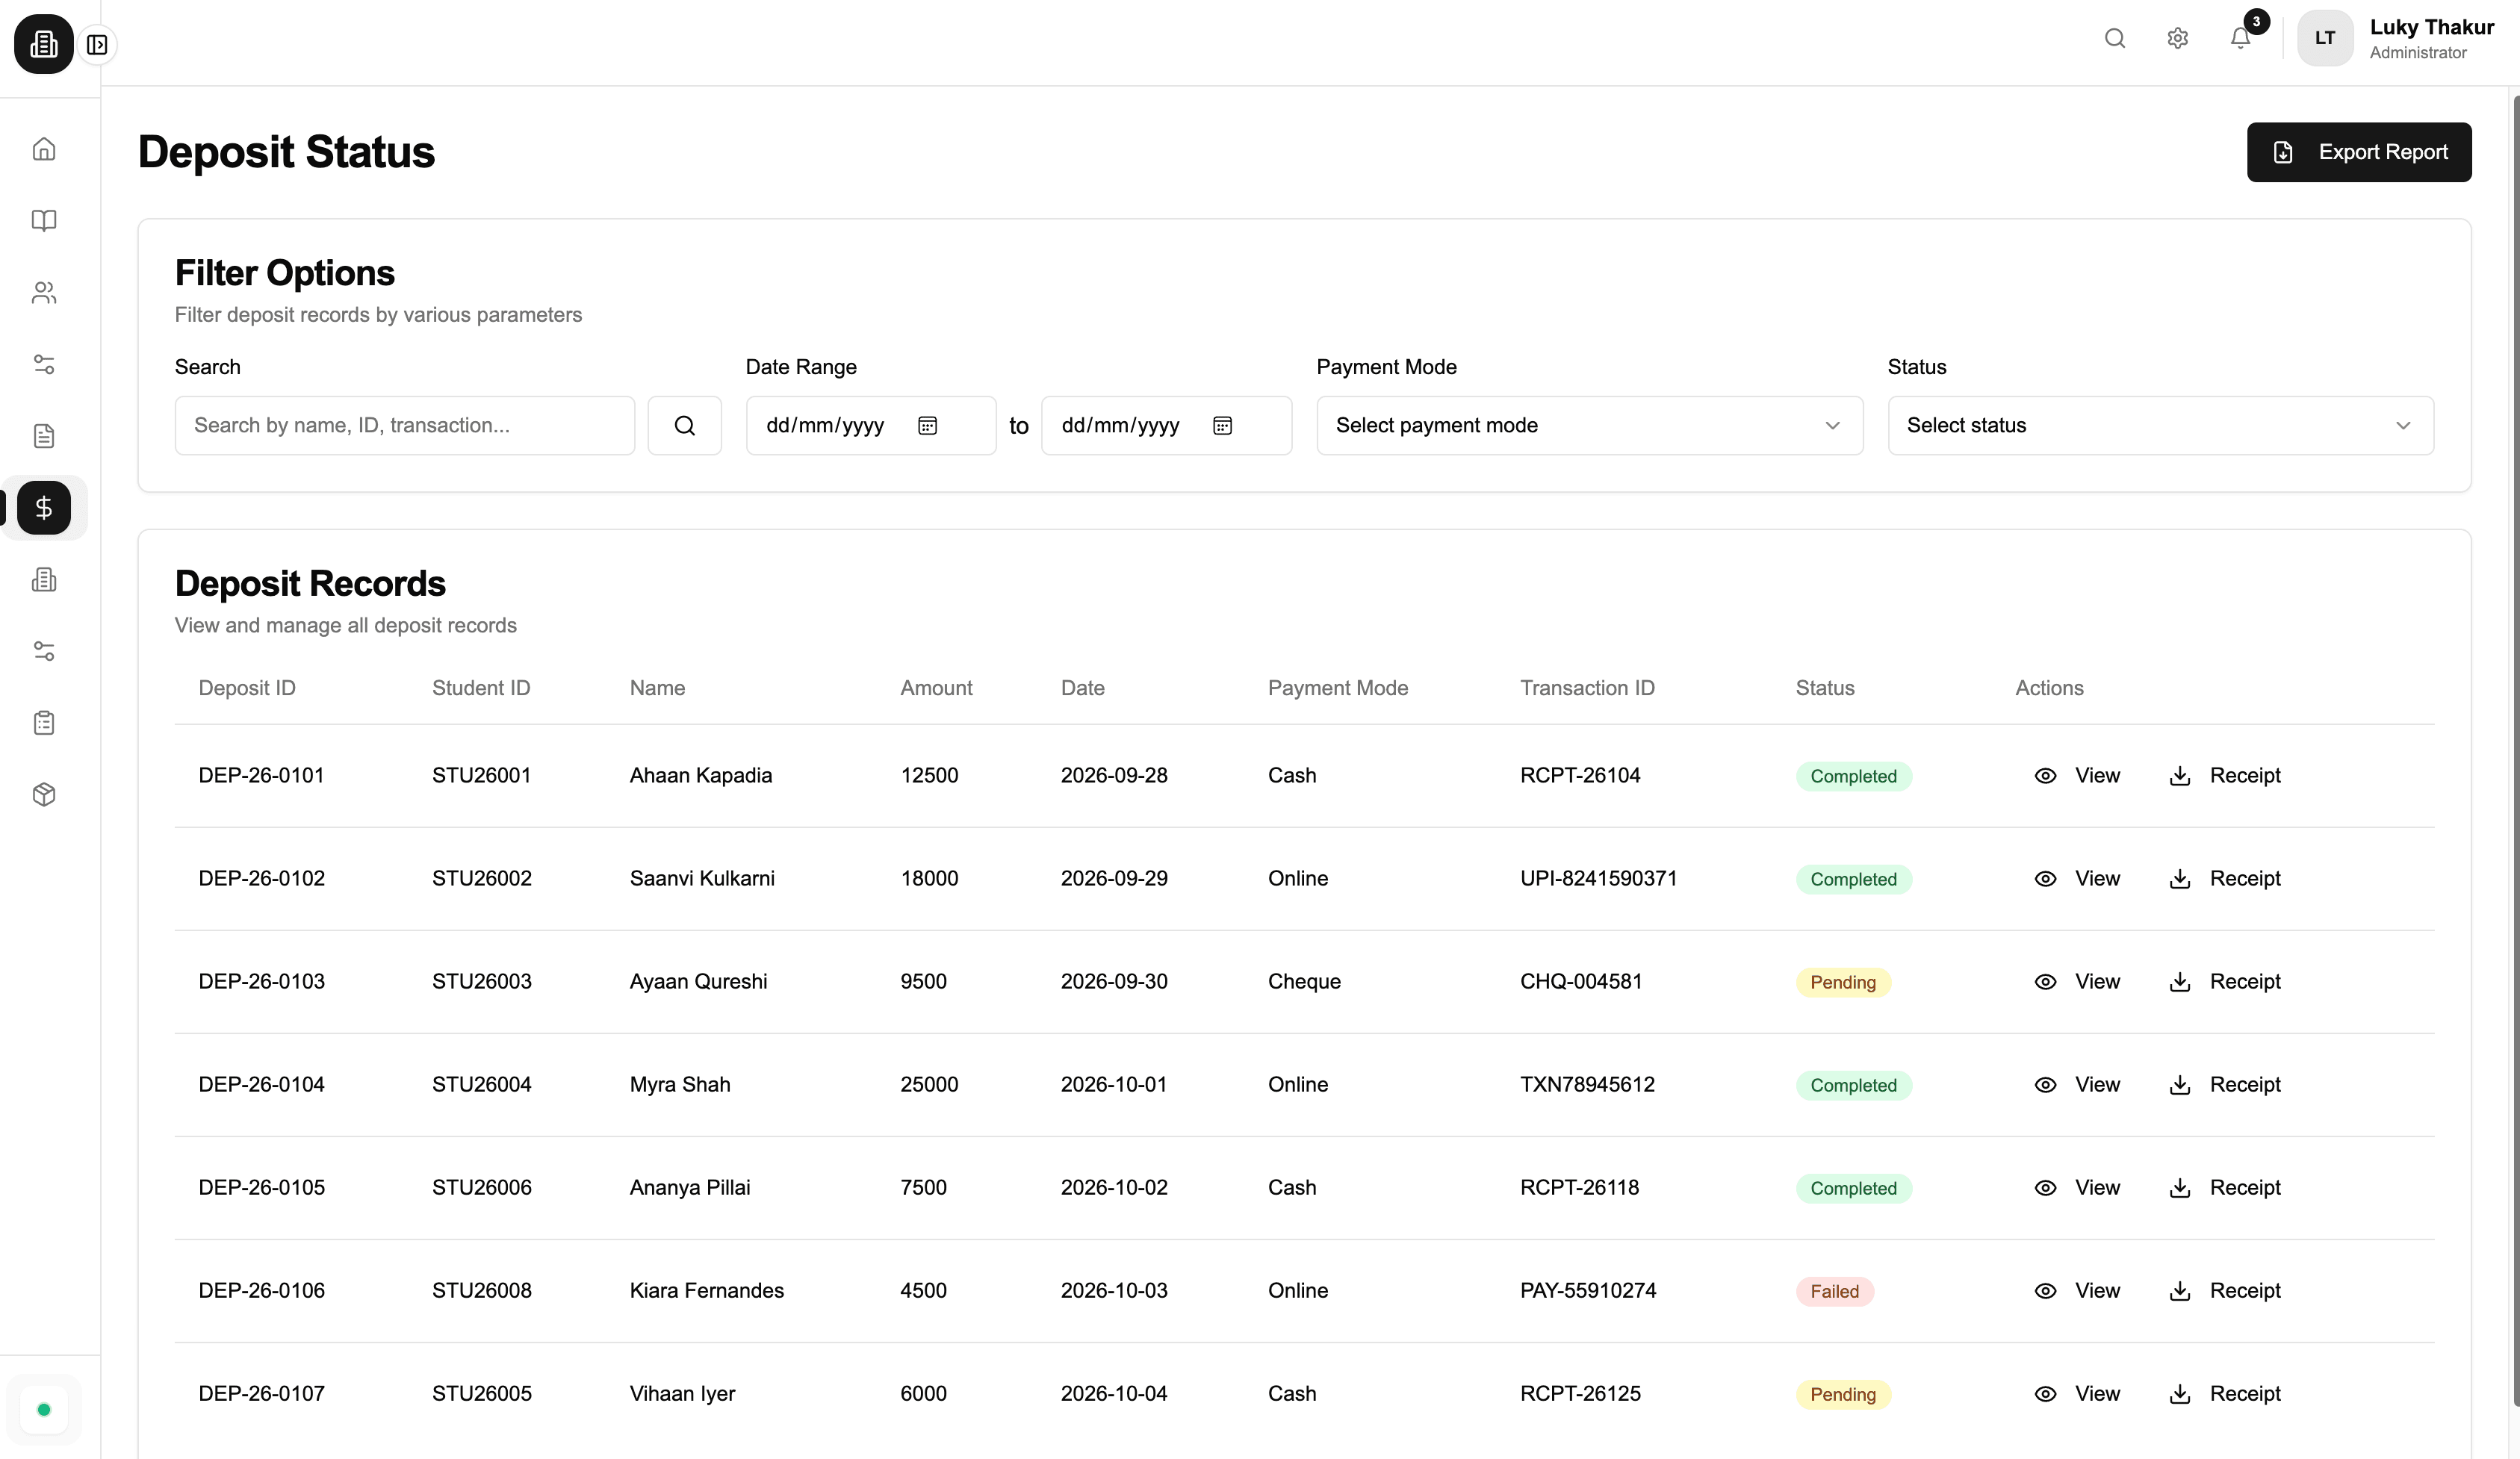Select the dollar sign sidebar icon
The height and width of the screenshot is (1459, 2520).
point(44,508)
